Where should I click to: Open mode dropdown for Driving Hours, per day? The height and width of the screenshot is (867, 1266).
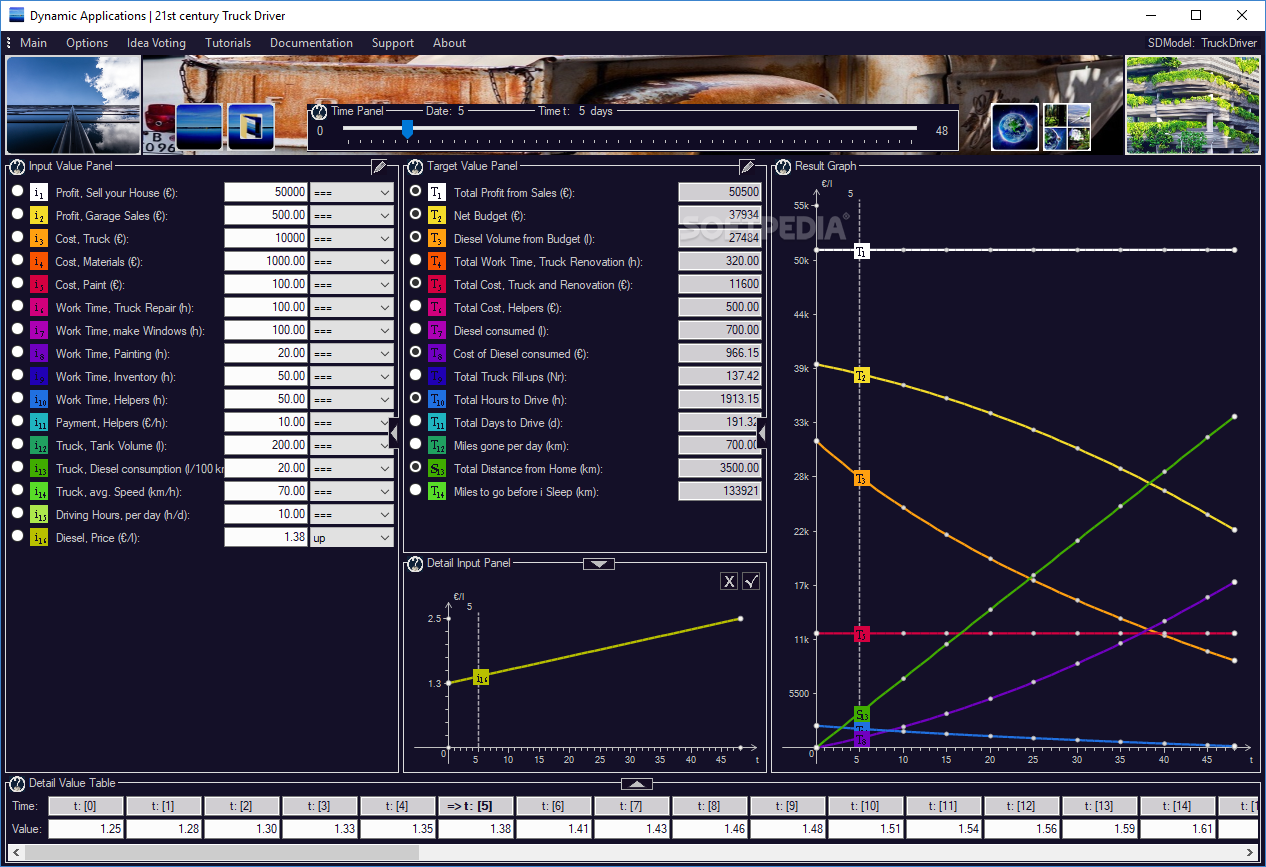coord(352,514)
